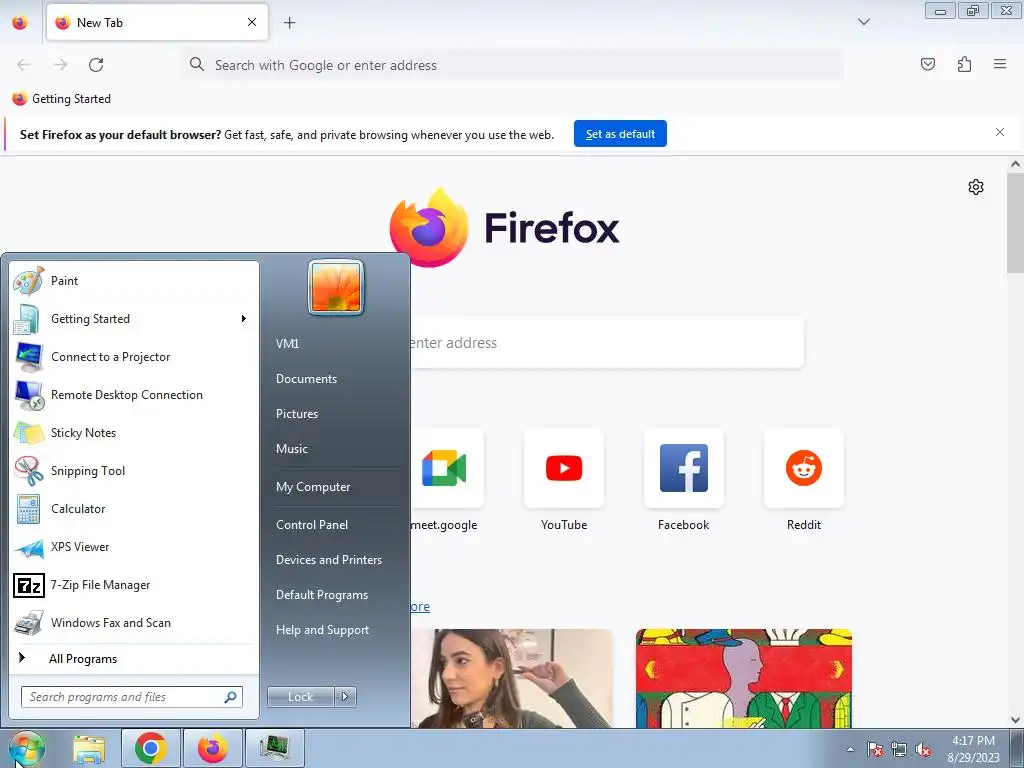The width and height of the screenshot is (1024, 768).
Task: Open File Explorer from the taskbar
Action: [x=89, y=748]
